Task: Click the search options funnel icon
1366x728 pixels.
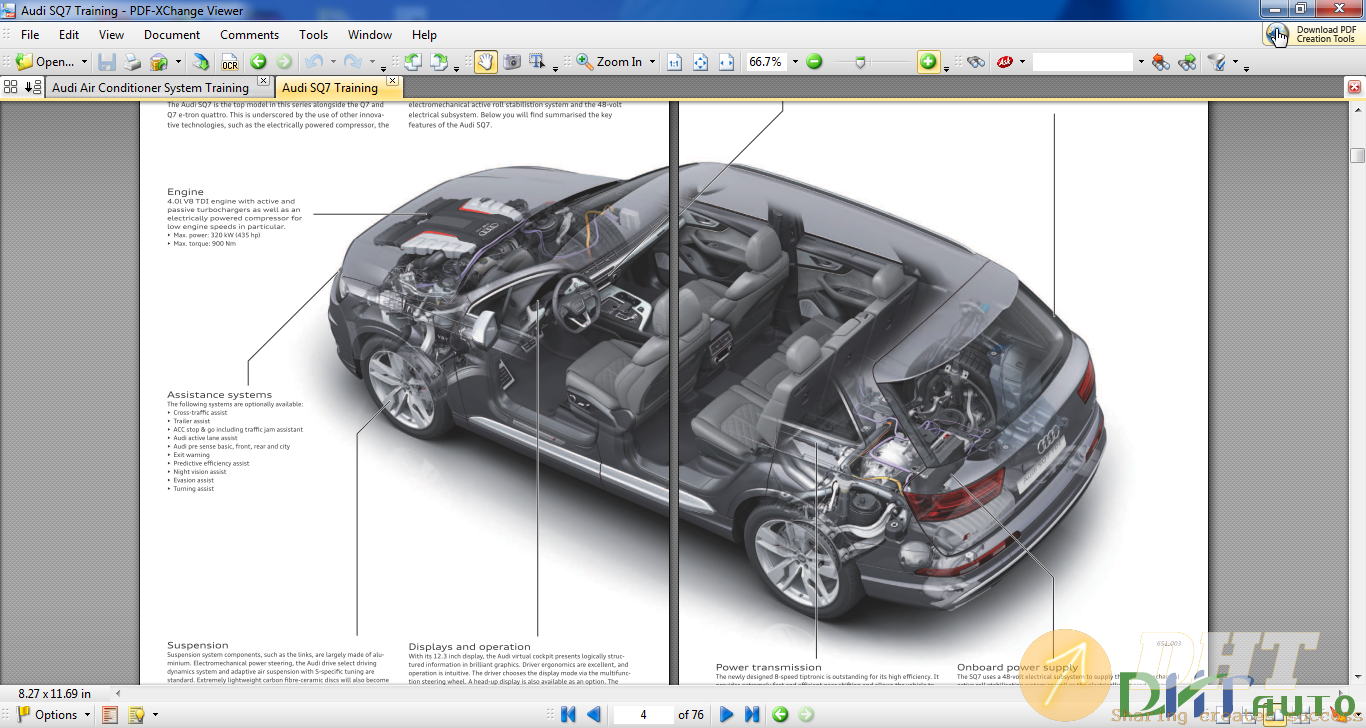Action: tap(1216, 62)
